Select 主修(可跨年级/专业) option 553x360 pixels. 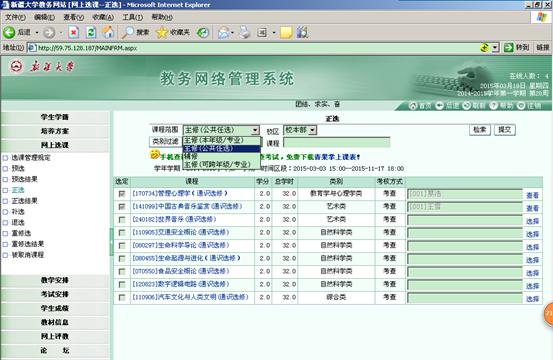tap(221, 164)
